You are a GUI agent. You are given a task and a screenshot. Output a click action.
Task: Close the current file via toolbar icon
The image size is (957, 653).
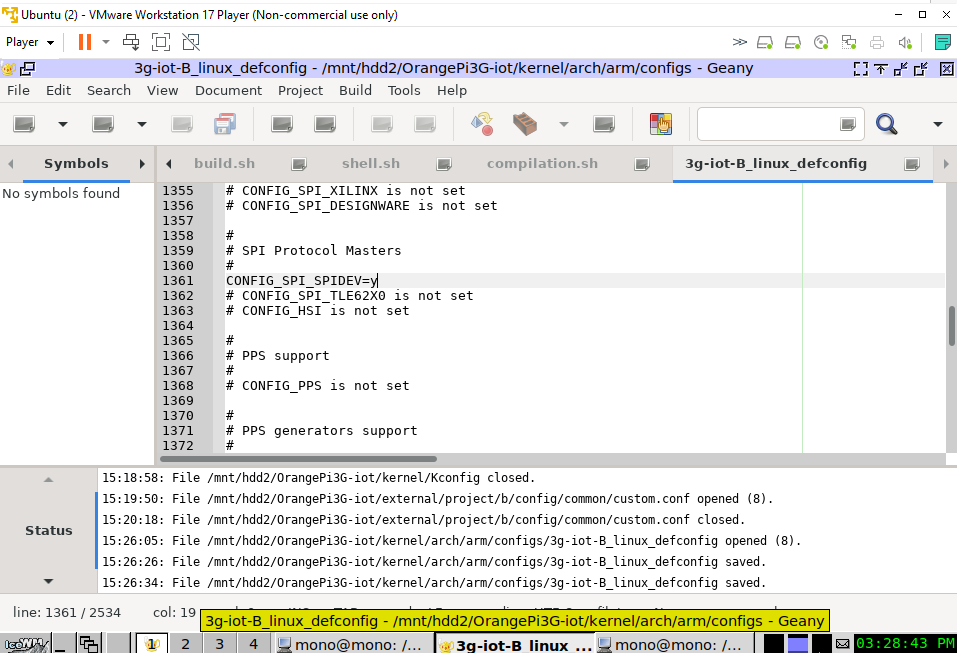325,124
